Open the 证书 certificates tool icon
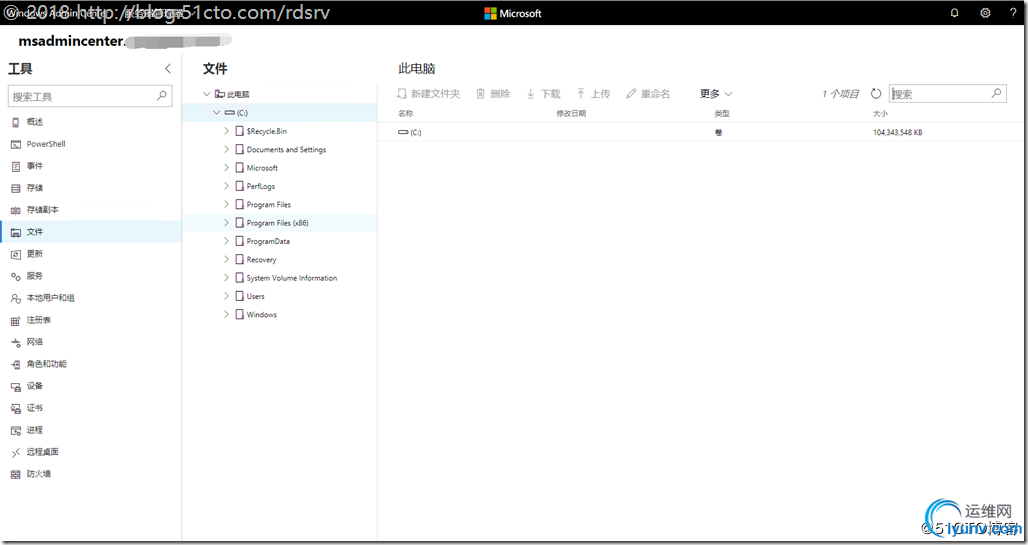The height and width of the screenshot is (545, 1028). tap(16, 409)
